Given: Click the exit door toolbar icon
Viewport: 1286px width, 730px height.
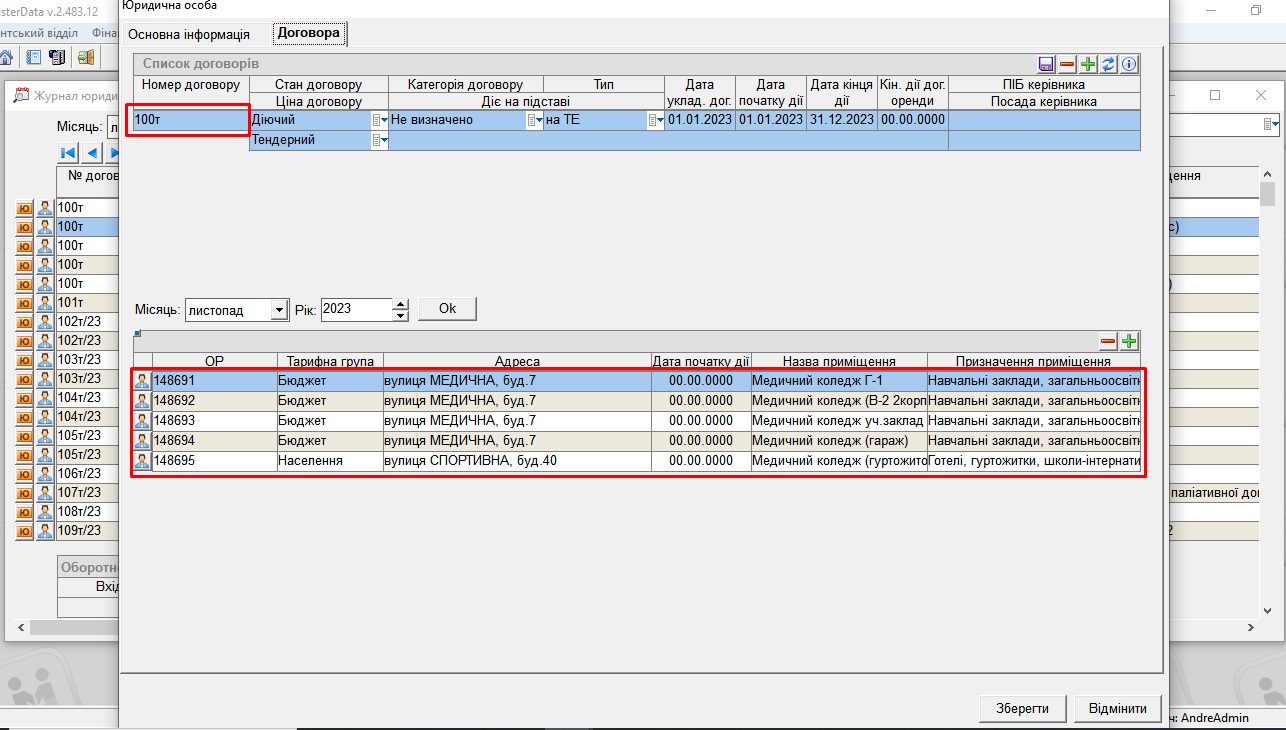Looking at the screenshot, I should tap(85, 57).
